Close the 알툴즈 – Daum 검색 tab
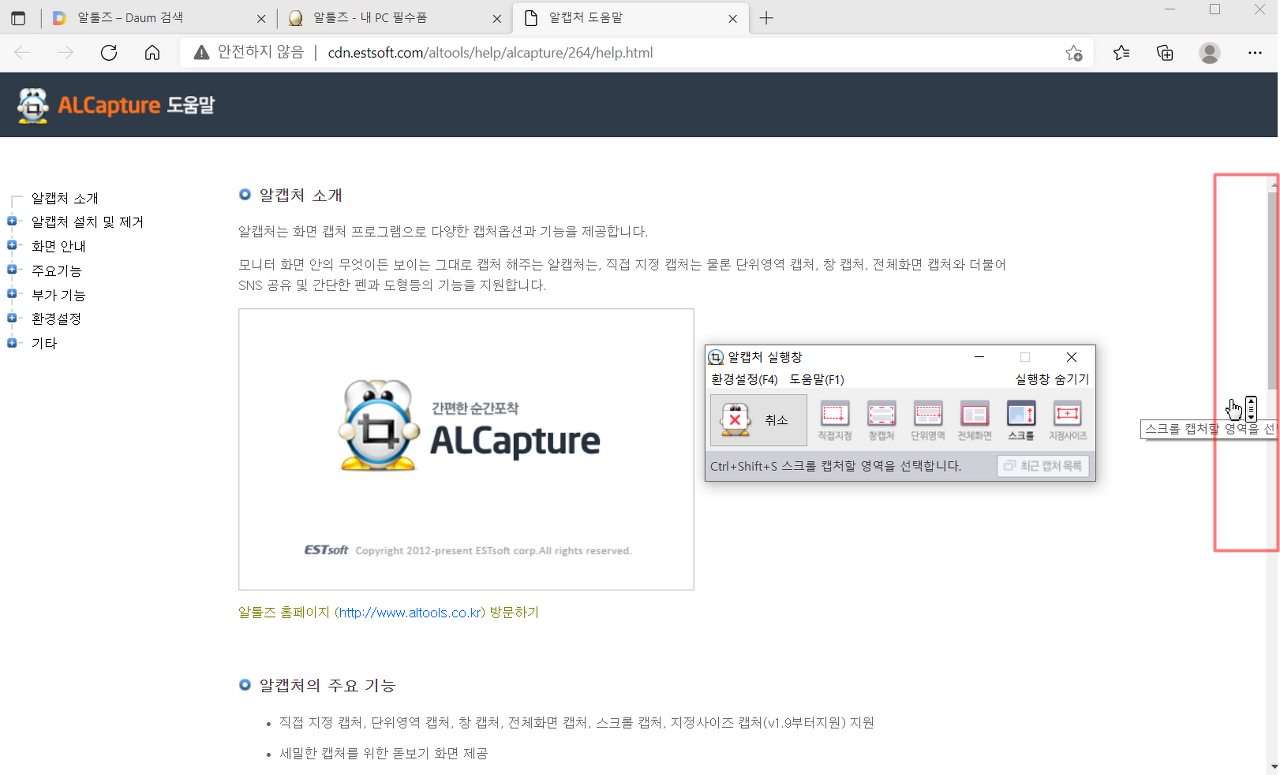 [x=261, y=18]
